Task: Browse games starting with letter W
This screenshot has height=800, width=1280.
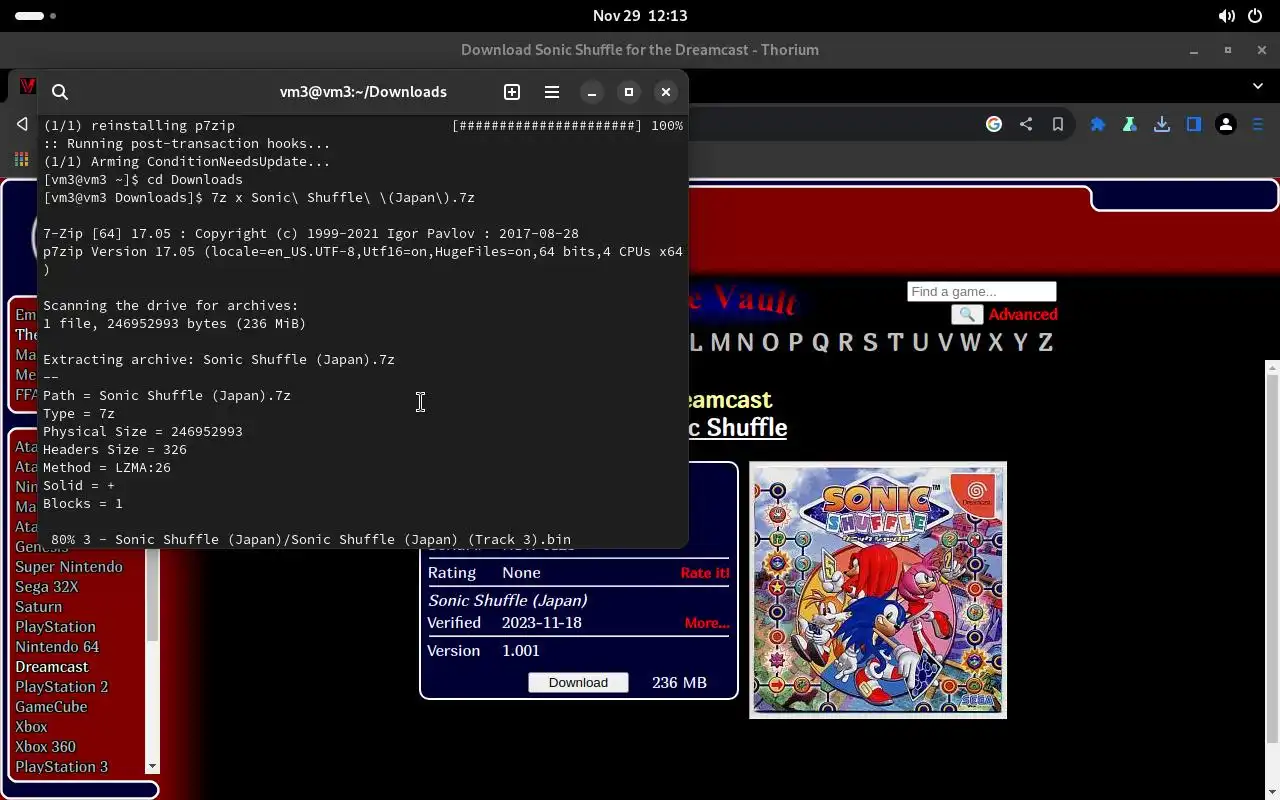Action: pyautogui.click(x=970, y=343)
